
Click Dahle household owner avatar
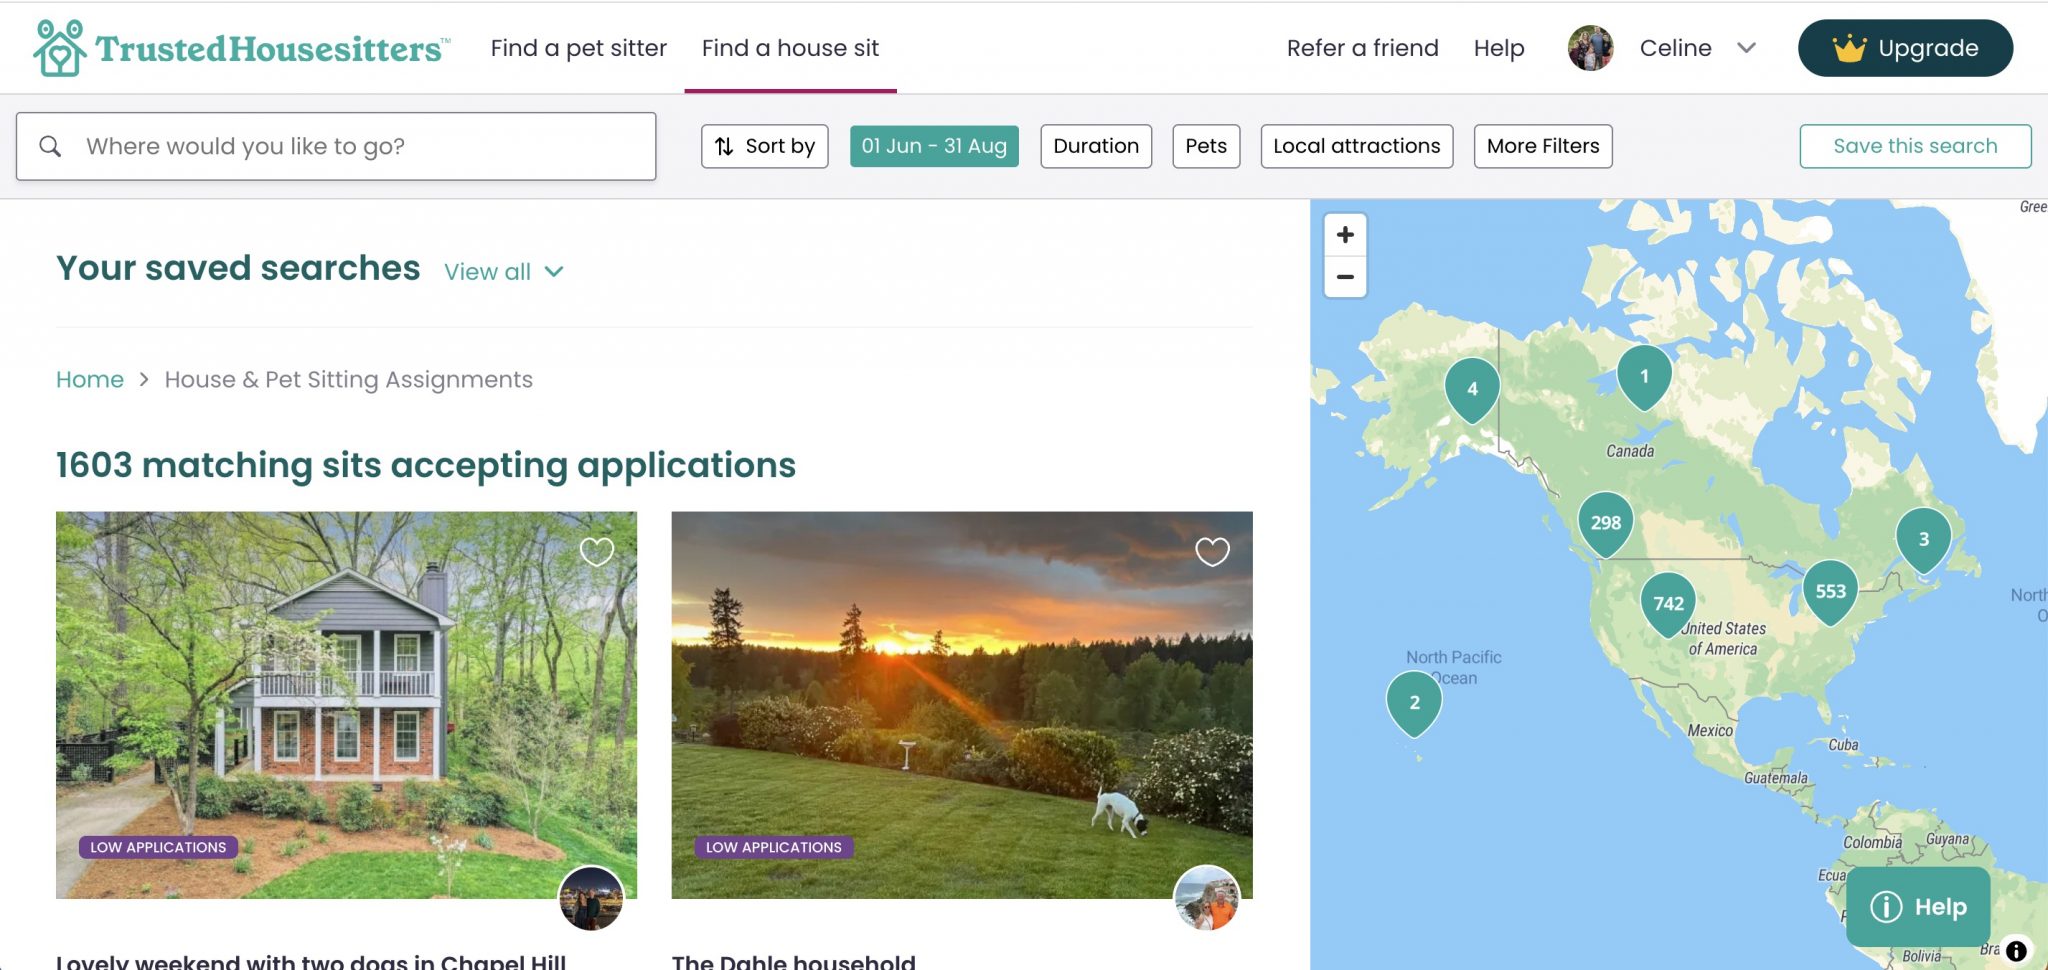click(x=1207, y=898)
